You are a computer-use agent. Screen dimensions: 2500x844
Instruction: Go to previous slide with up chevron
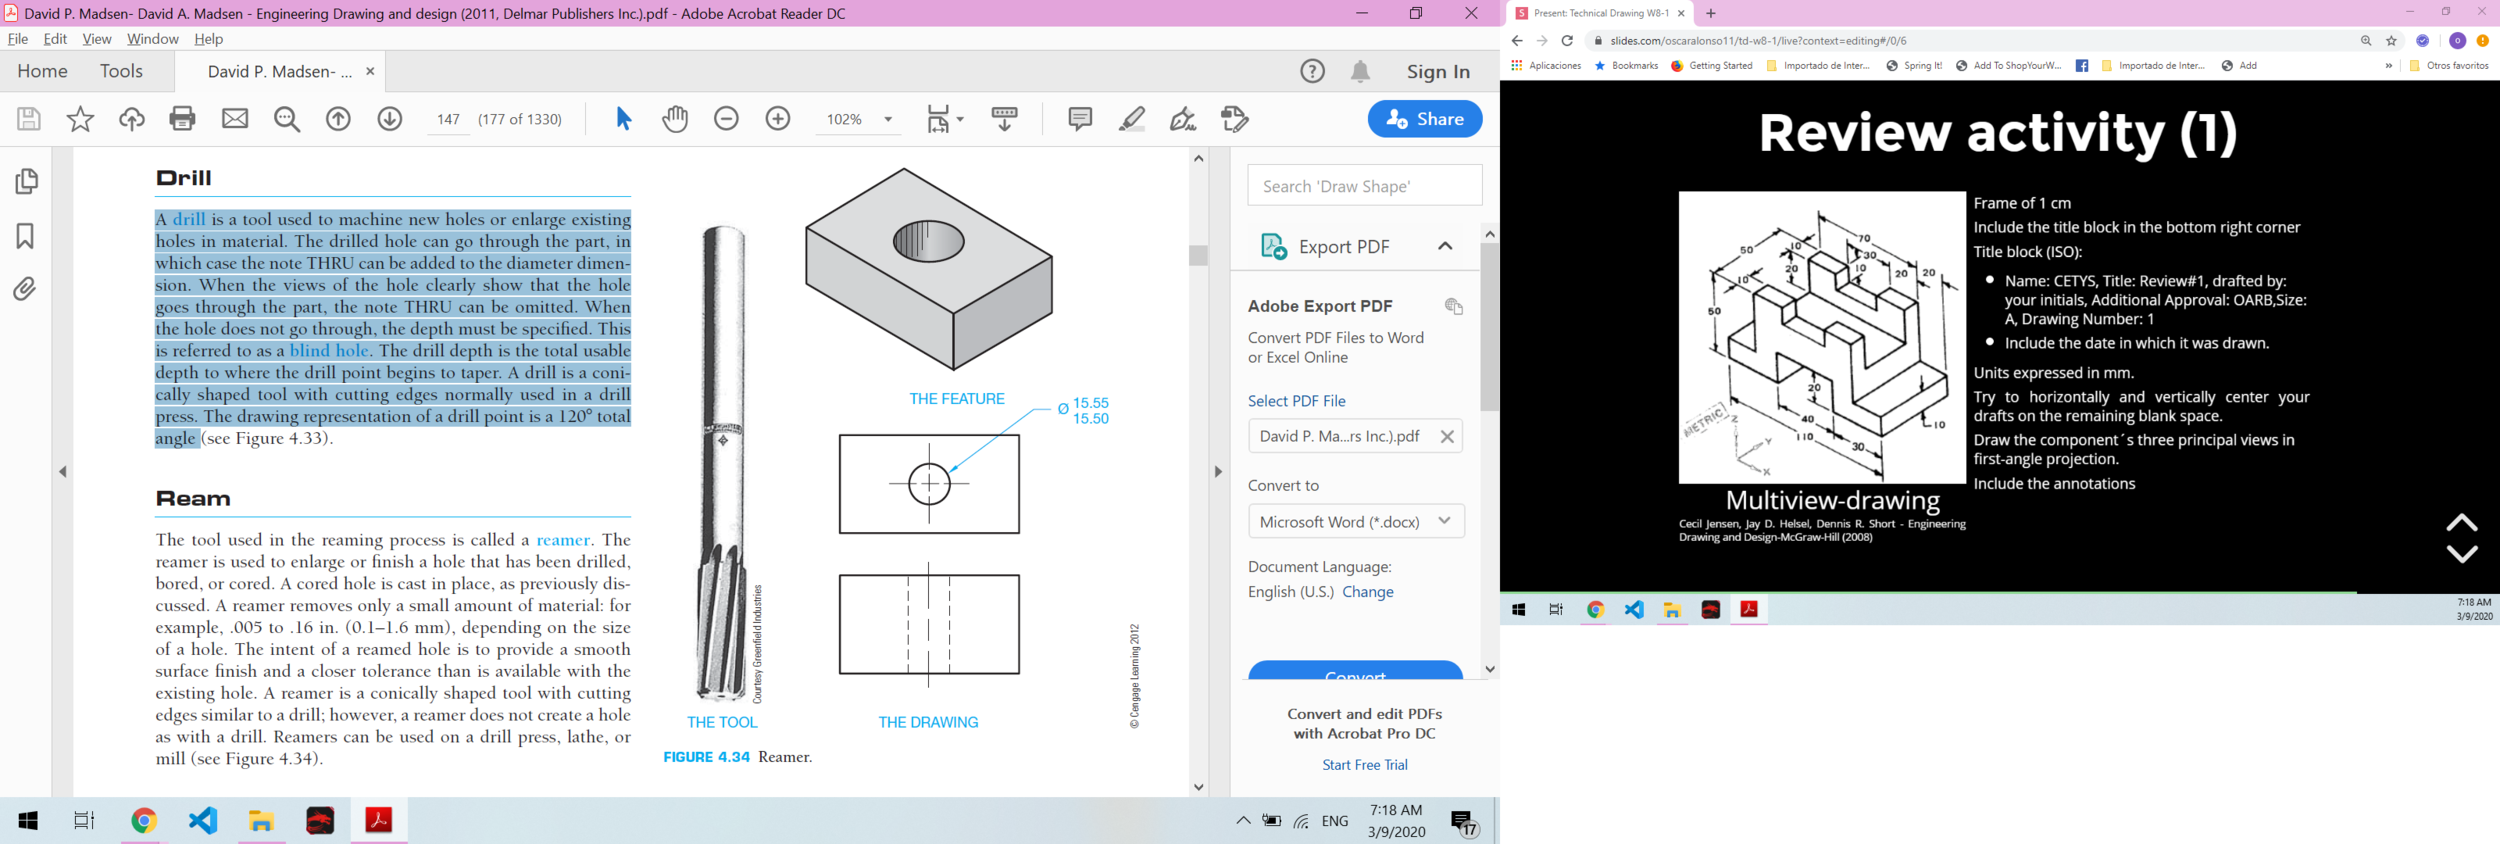click(x=2461, y=522)
